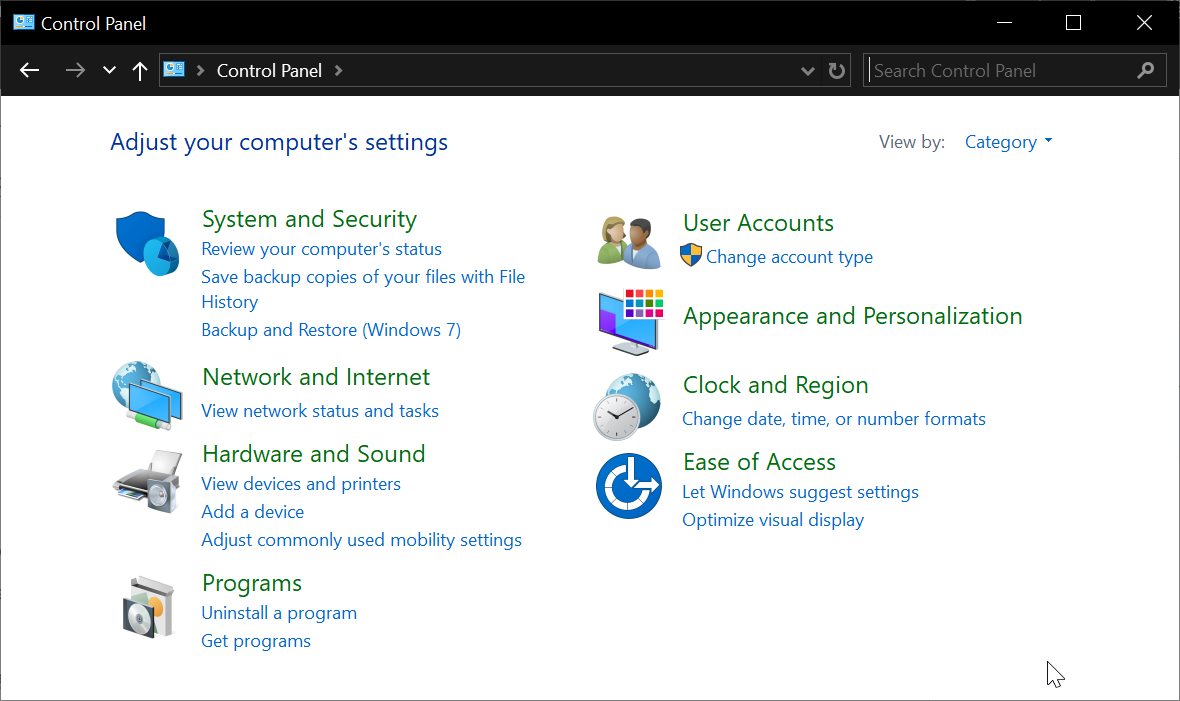Image resolution: width=1180 pixels, height=701 pixels.
Task: Open the User Accounts people icon
Action: click(x=630, y=242)
